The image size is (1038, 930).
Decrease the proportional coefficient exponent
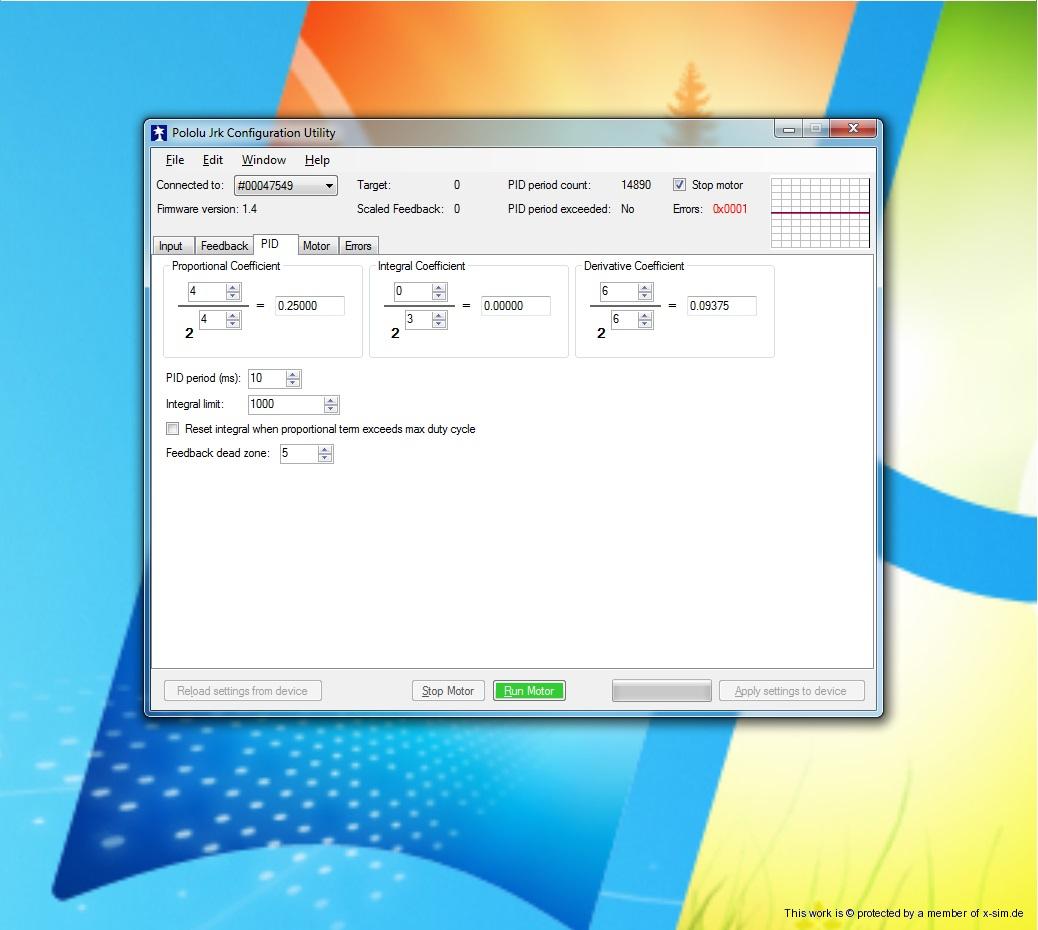coord(233,324)
